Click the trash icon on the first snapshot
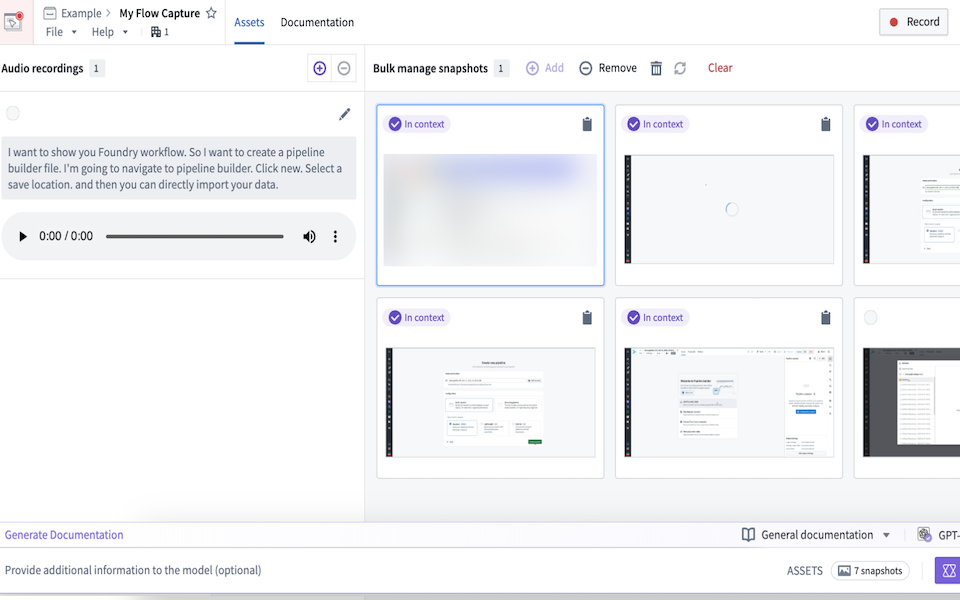This screenshot has width=960, height=600. (587, 124)
